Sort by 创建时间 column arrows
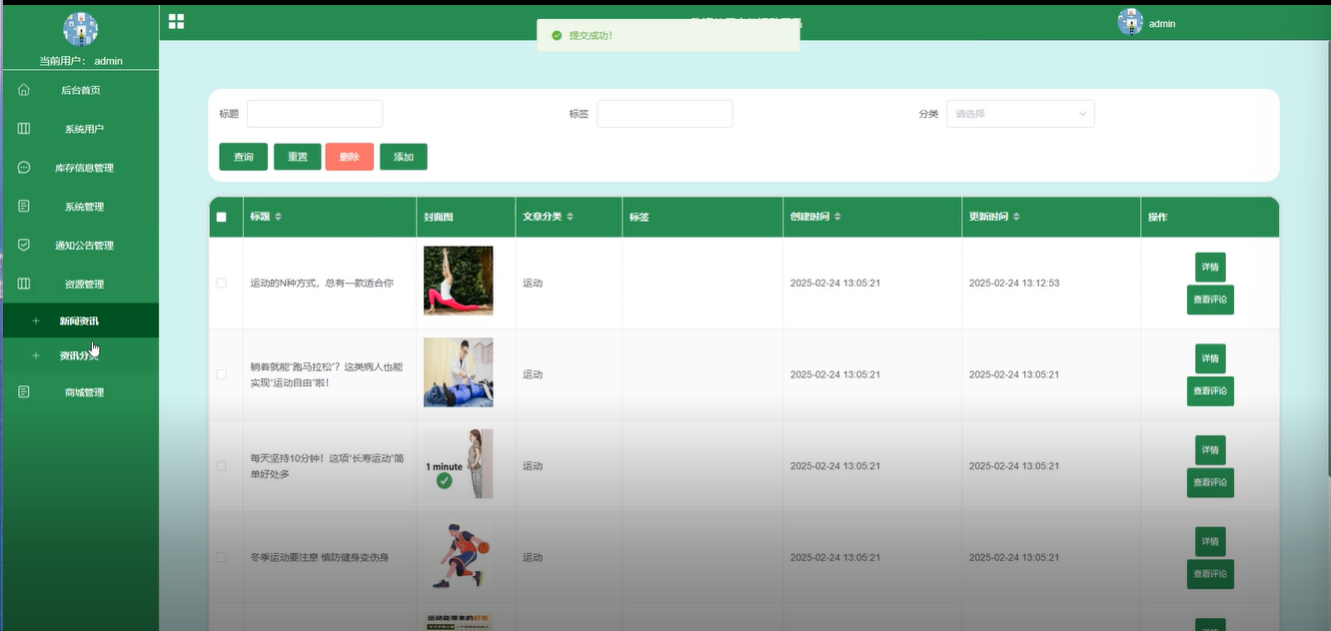This screenshot has height=631, width=1331. click(838, 217)
